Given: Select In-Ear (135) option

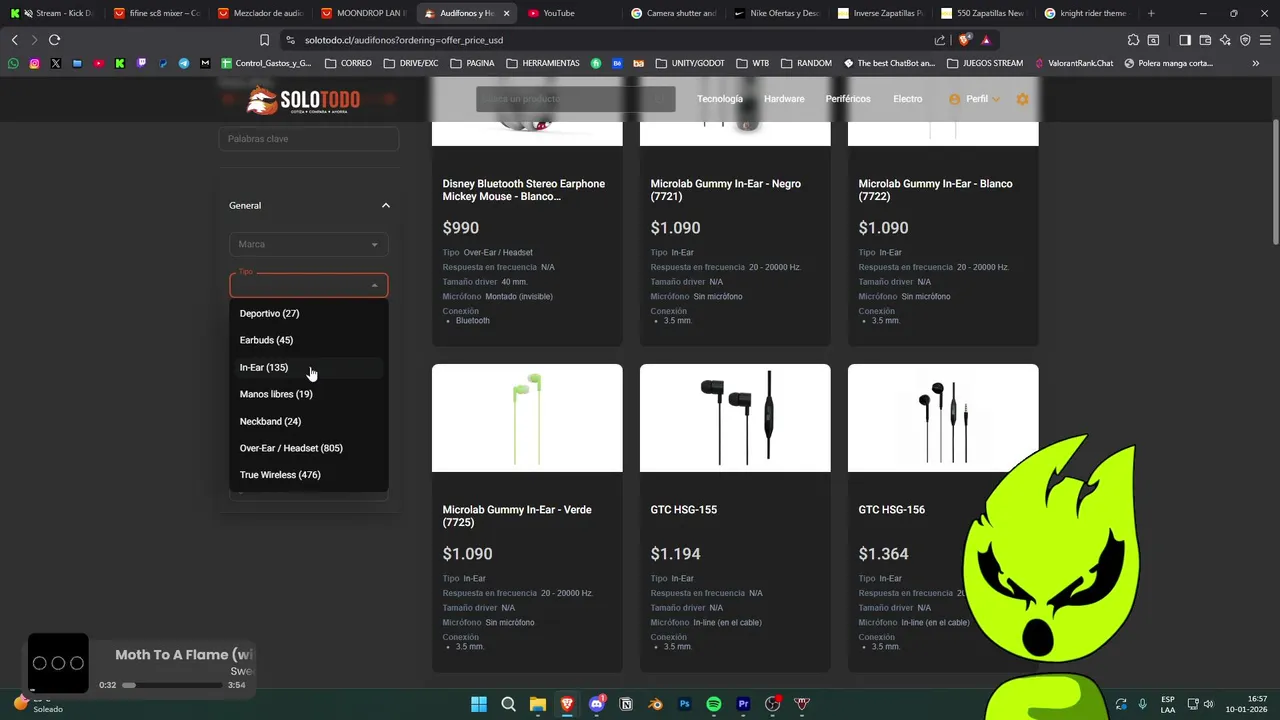Looking at the screenshot, I should pos(308,367).
